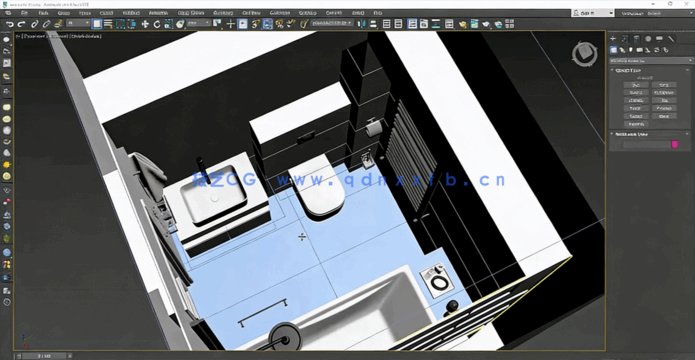Click the Mirror tool icon
The height and width of the screenshot is (360, 695).
pos(361,24)
